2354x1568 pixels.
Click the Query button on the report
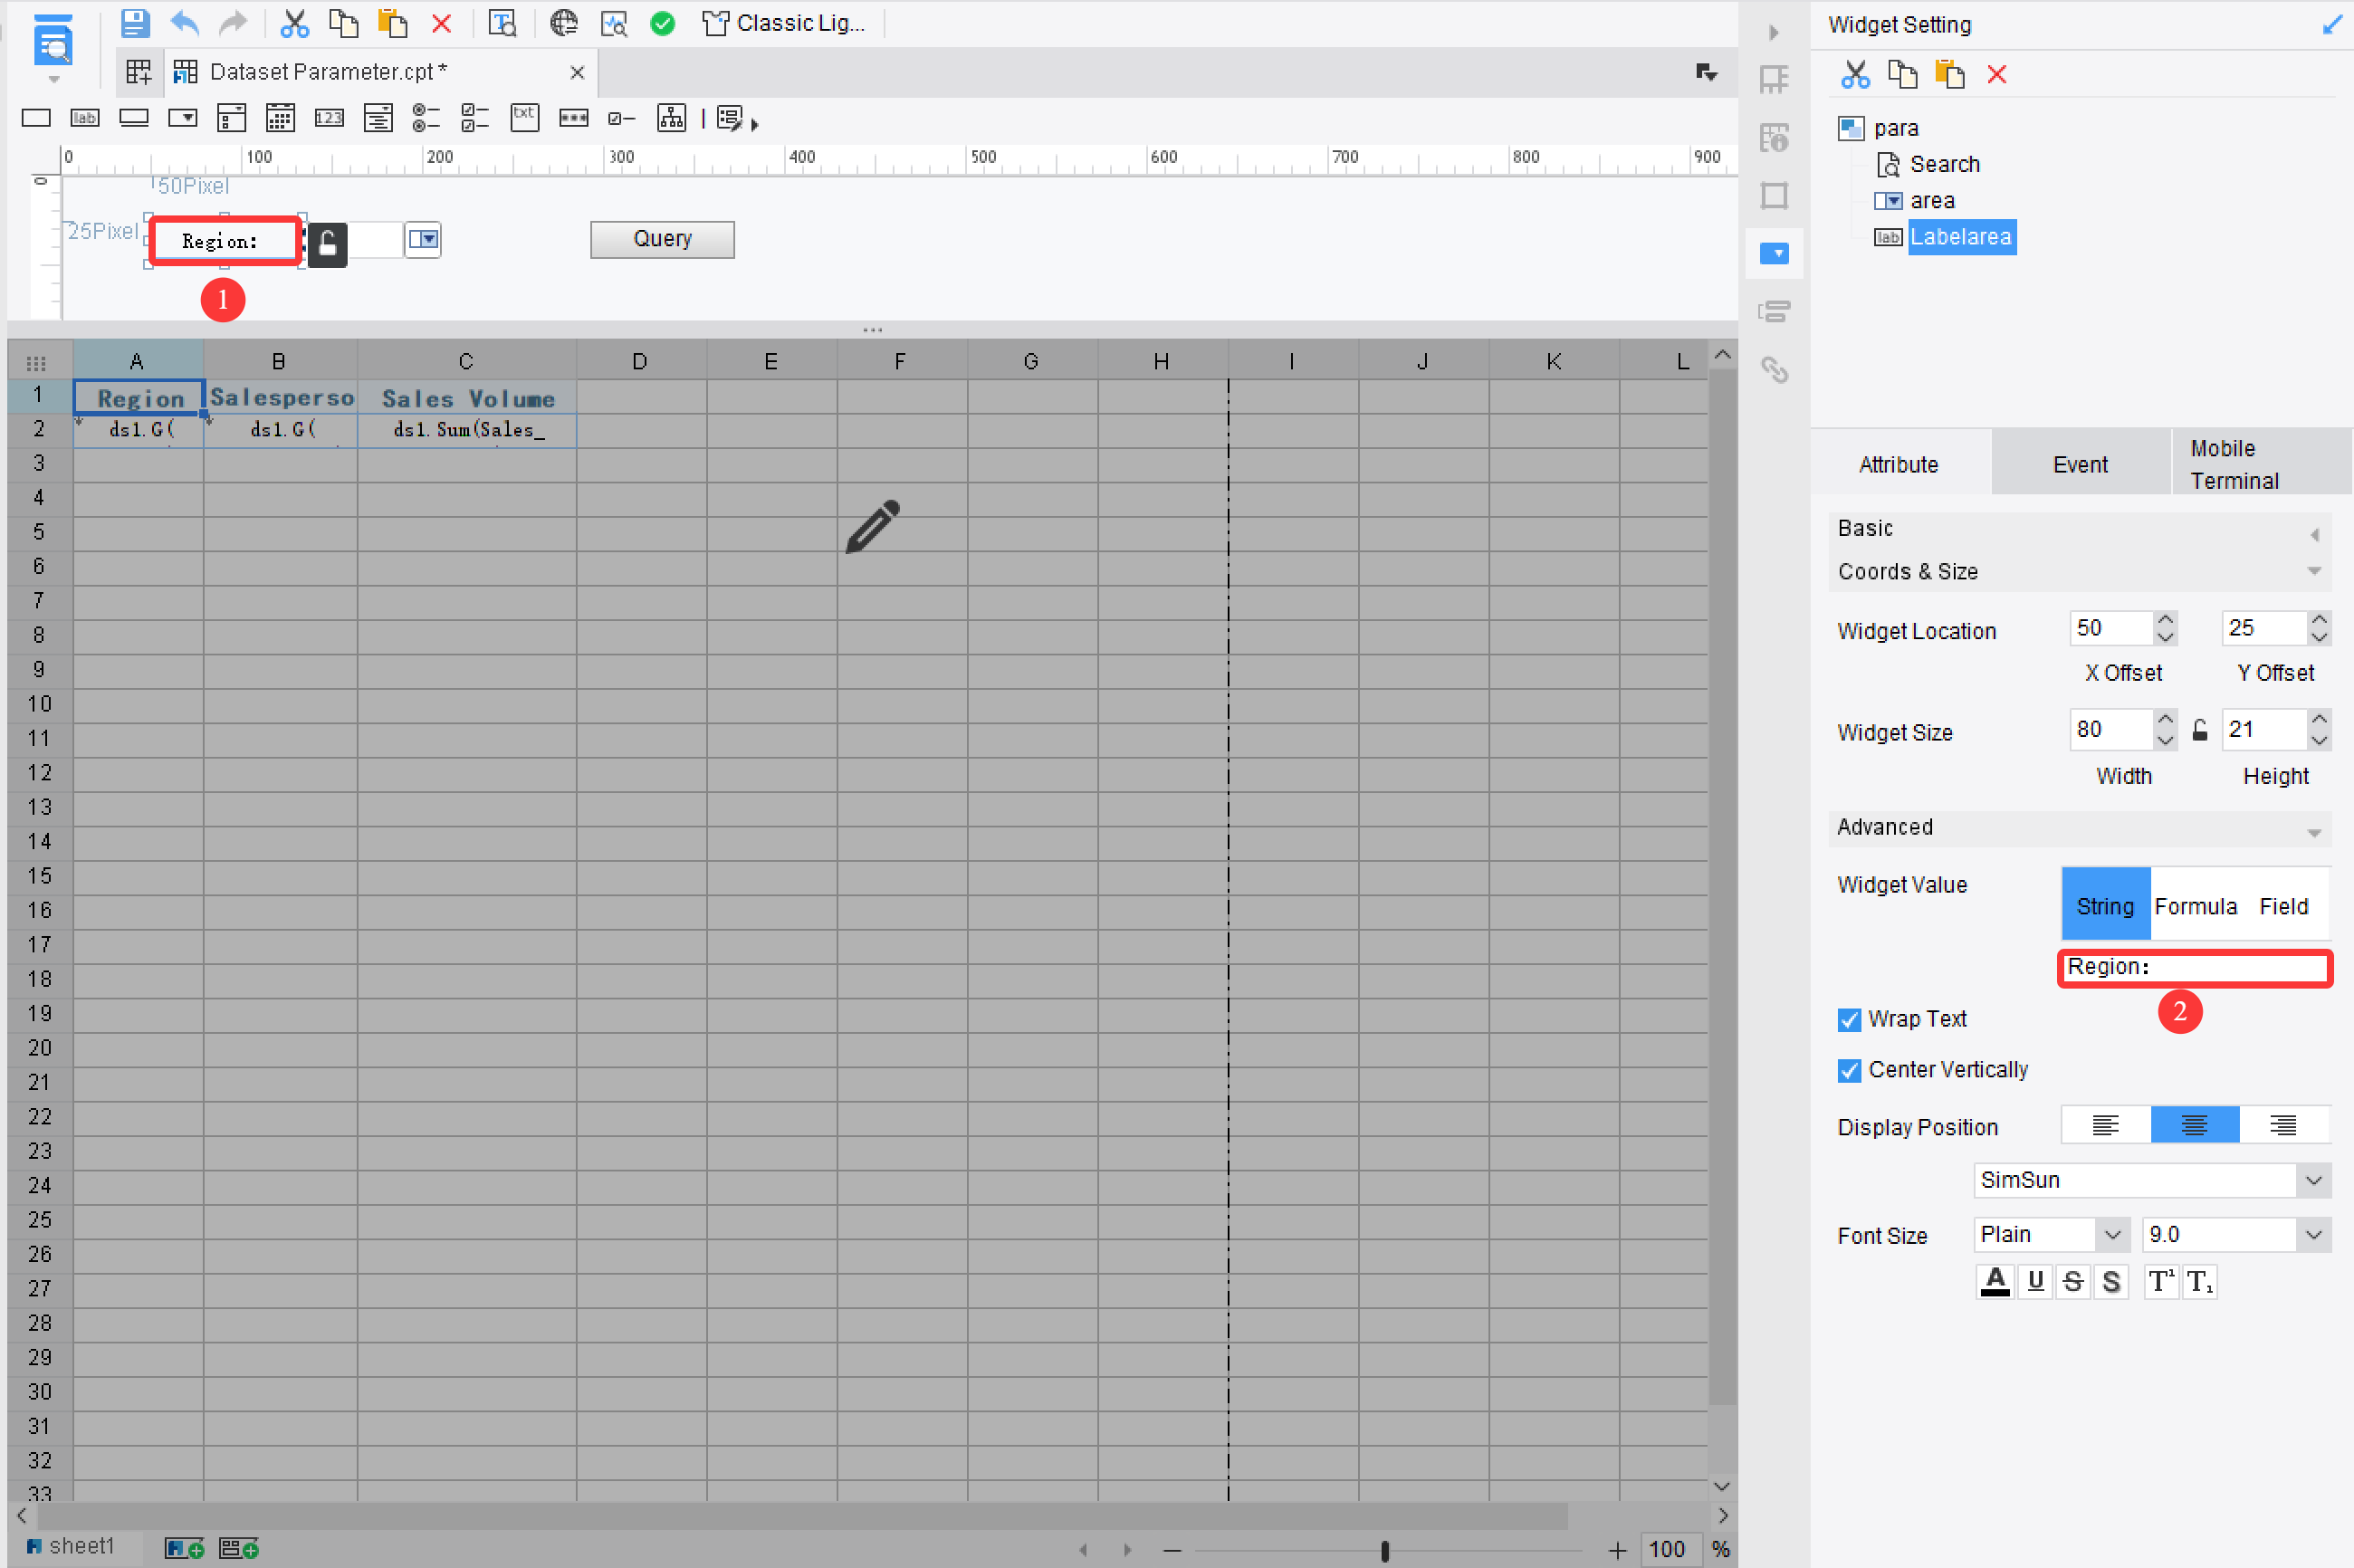661,239
